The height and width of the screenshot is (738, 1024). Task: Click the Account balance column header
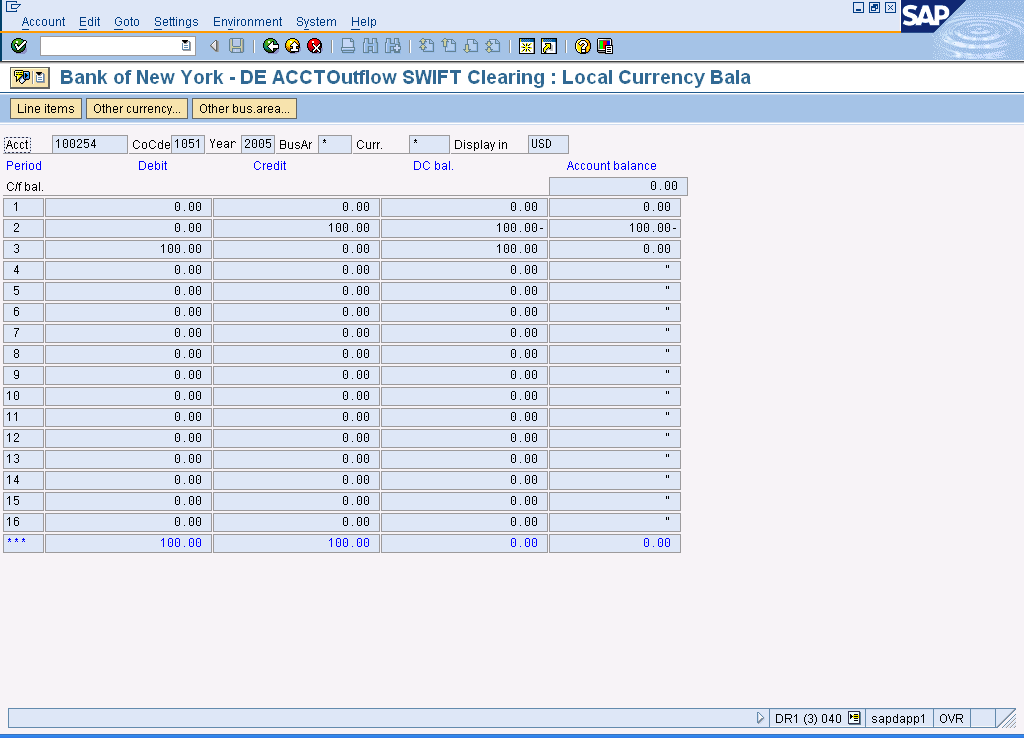pyautogui.click(x=611, y=166)
